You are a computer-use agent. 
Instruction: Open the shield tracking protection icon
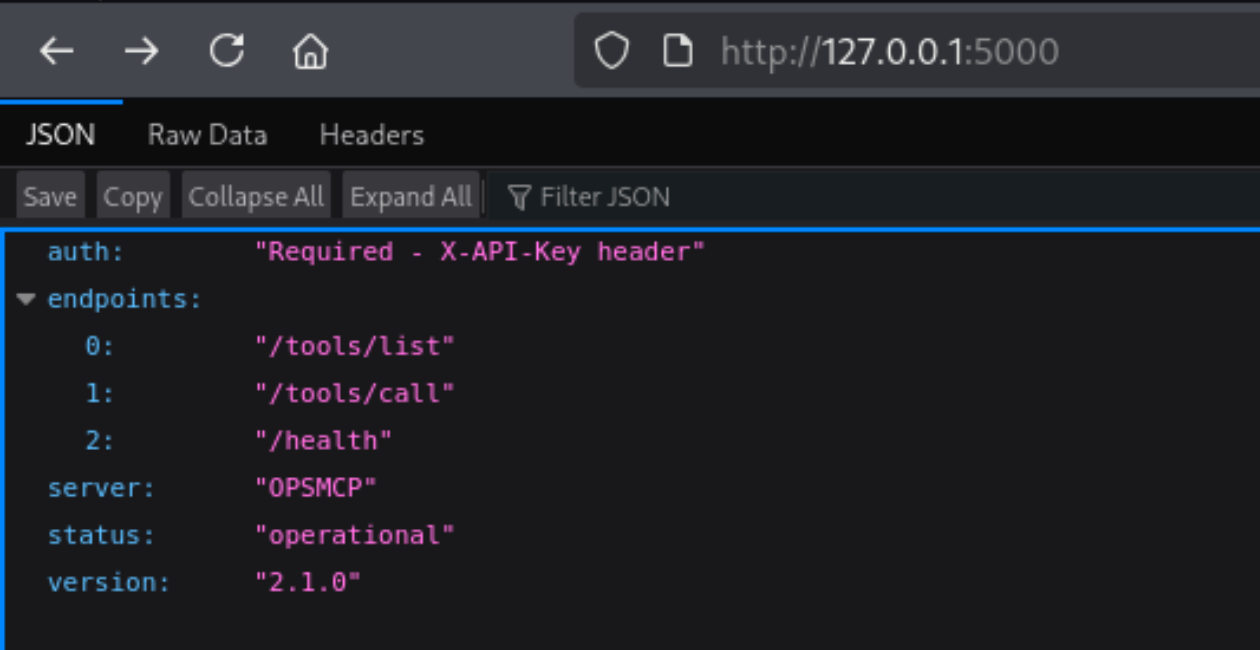(x=611, y=51)
